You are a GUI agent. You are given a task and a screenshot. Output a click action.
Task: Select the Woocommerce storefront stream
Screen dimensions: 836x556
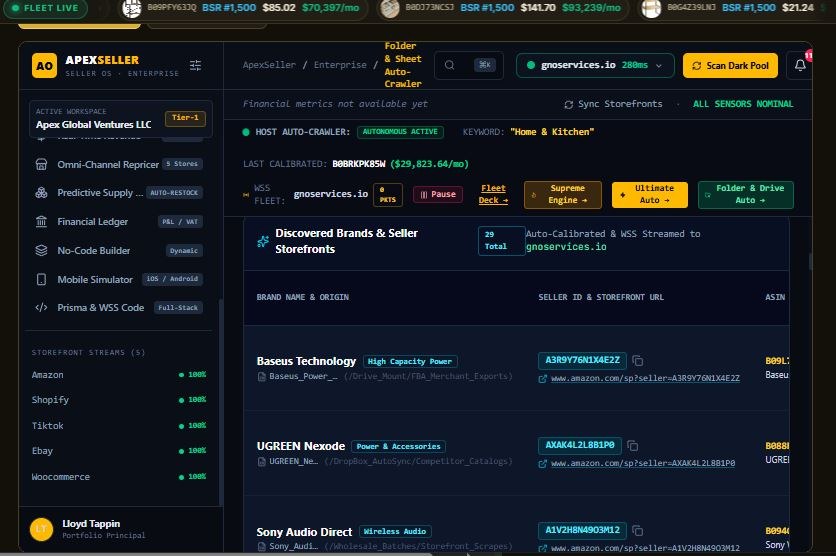pos(119,477)
